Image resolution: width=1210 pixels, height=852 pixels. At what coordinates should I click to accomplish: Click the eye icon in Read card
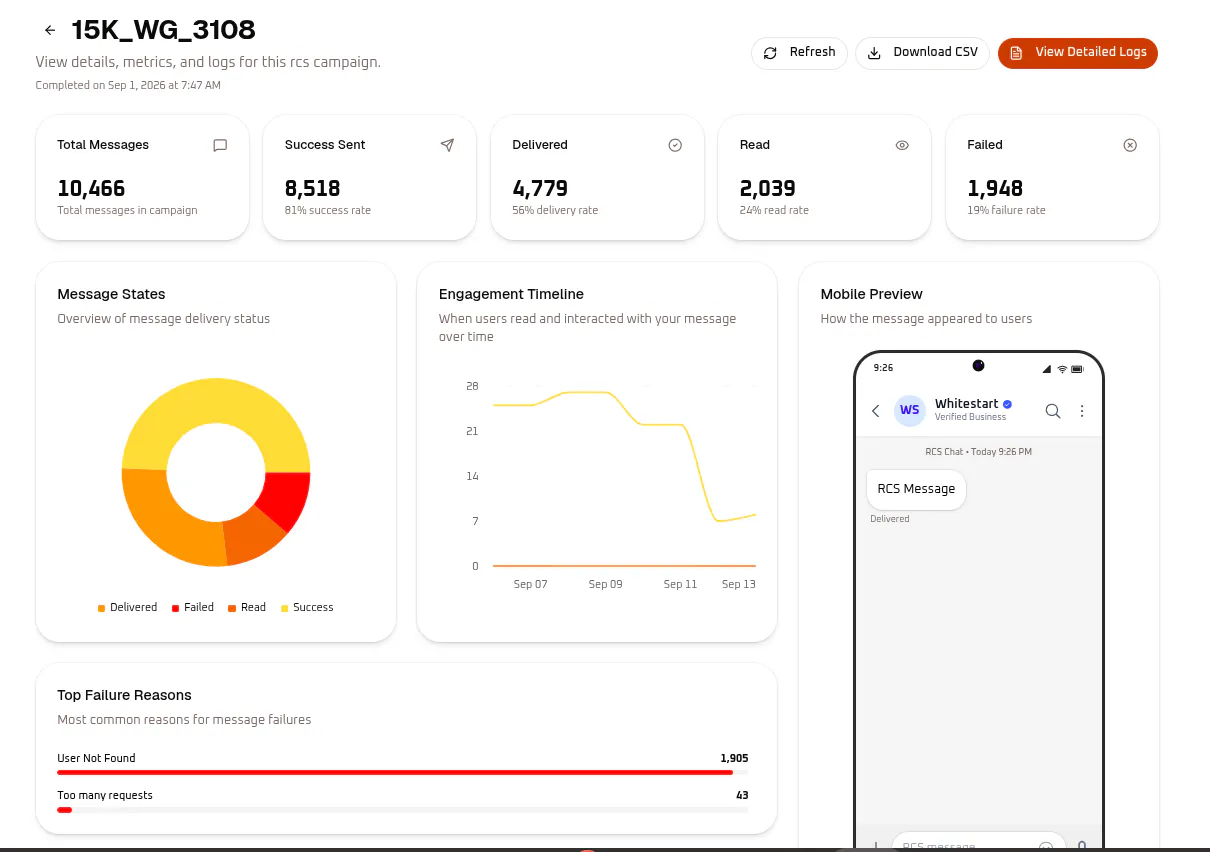(902, 145)
